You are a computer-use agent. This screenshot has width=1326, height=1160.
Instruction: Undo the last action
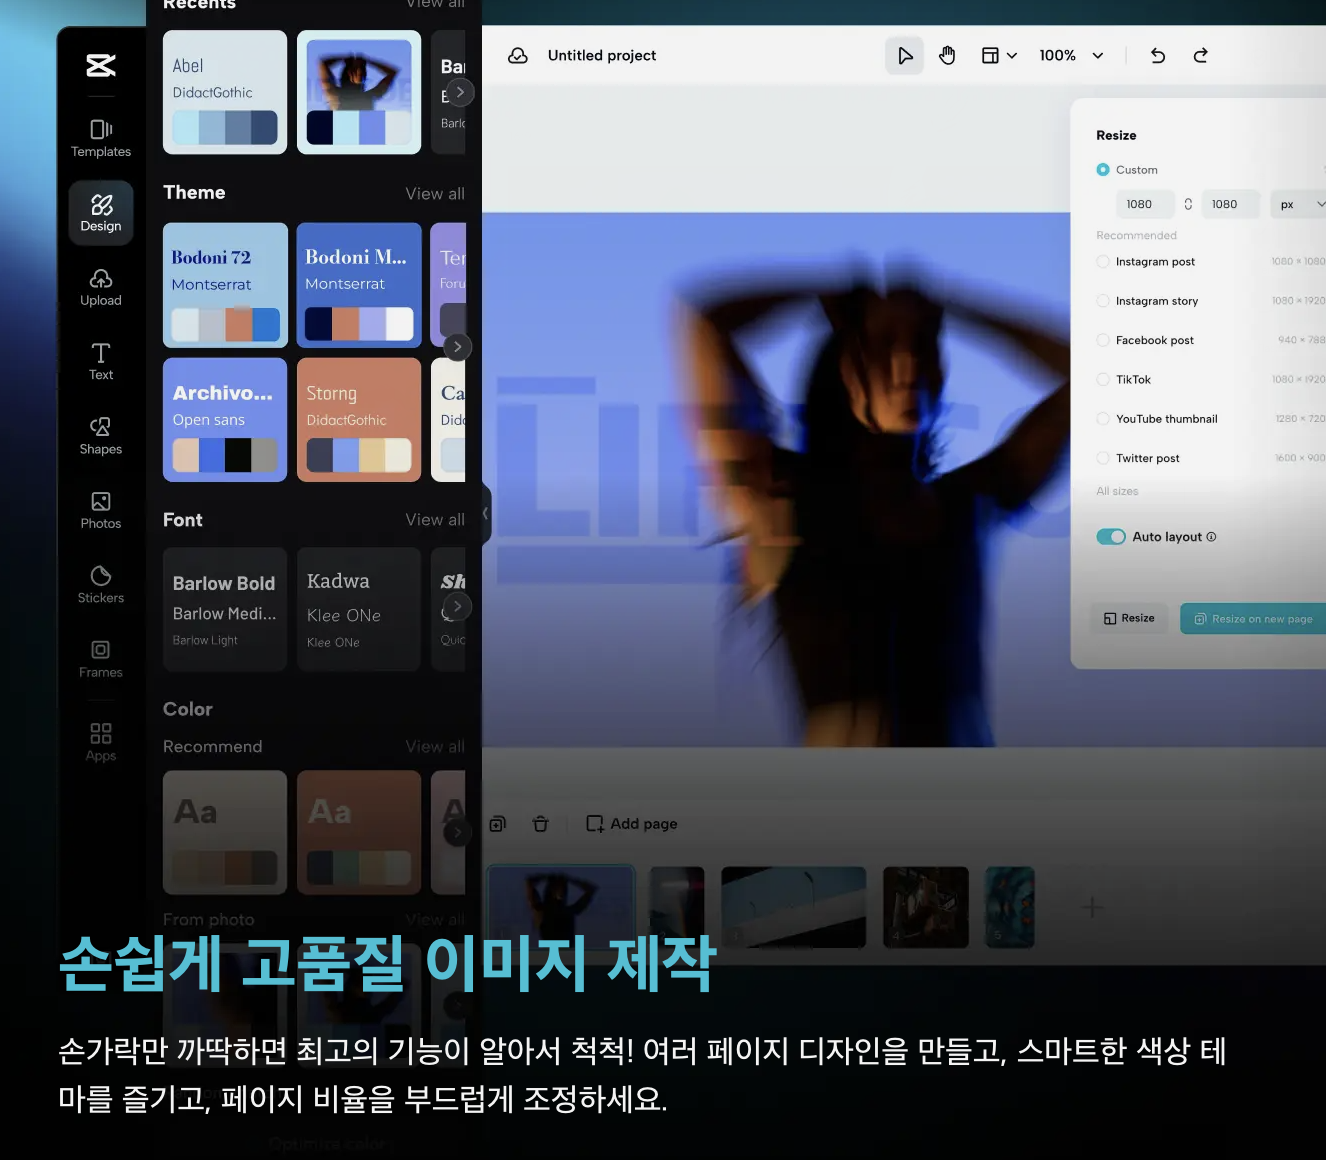[1158, 56]
